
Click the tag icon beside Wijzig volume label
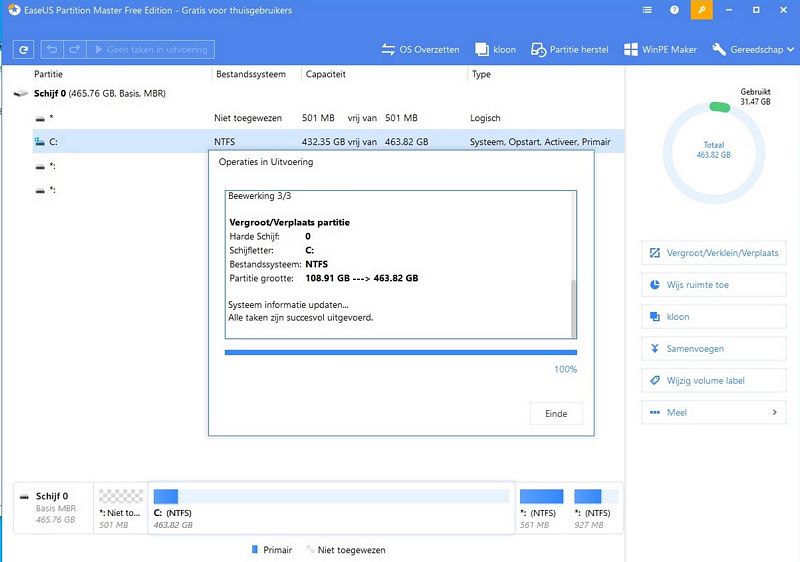655,380
